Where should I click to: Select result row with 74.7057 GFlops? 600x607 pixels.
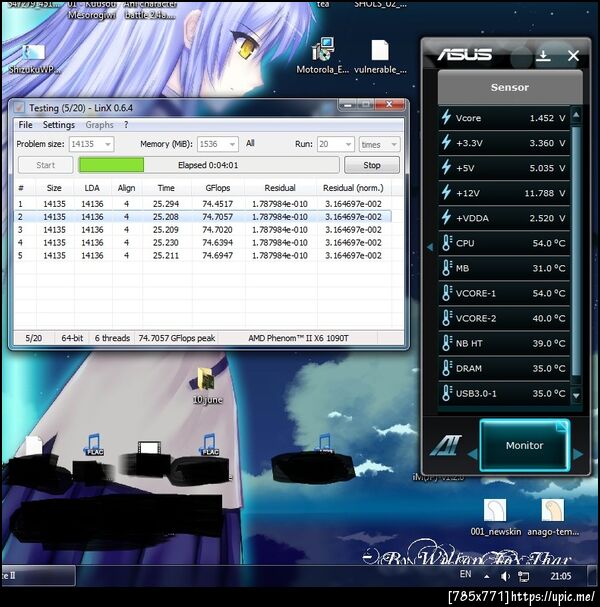(x=202, y=217)
